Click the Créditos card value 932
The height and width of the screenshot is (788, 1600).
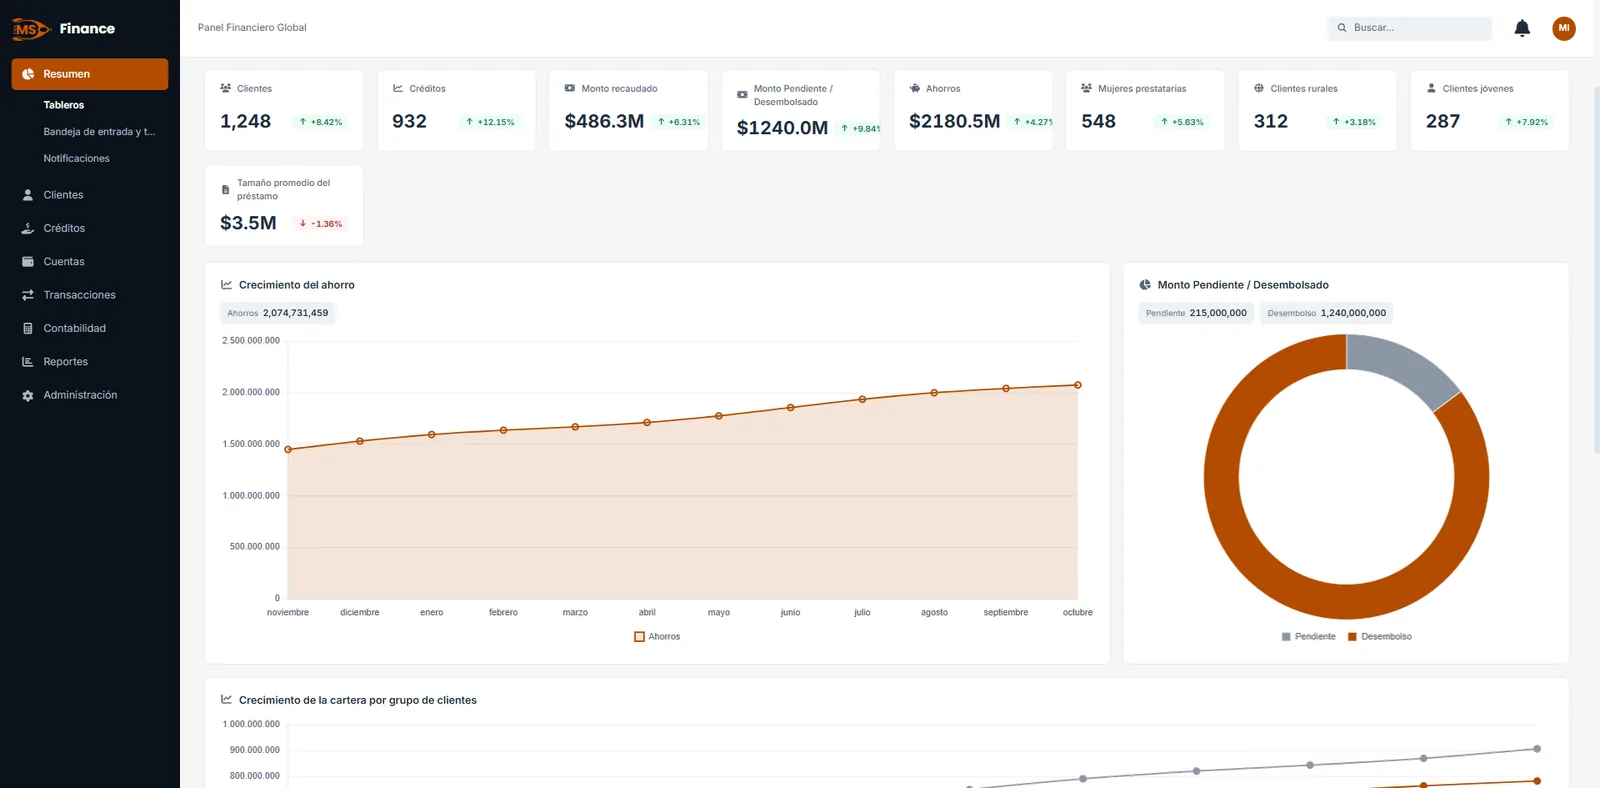(x=409, y=121)
